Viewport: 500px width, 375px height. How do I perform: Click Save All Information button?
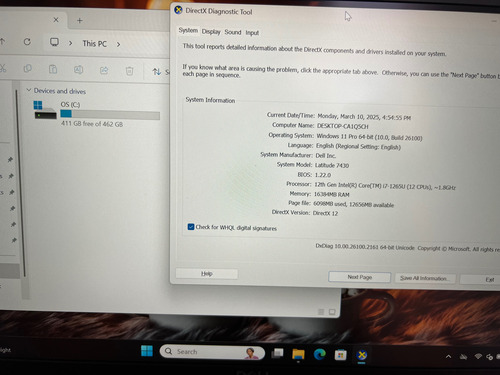(424, 278)
